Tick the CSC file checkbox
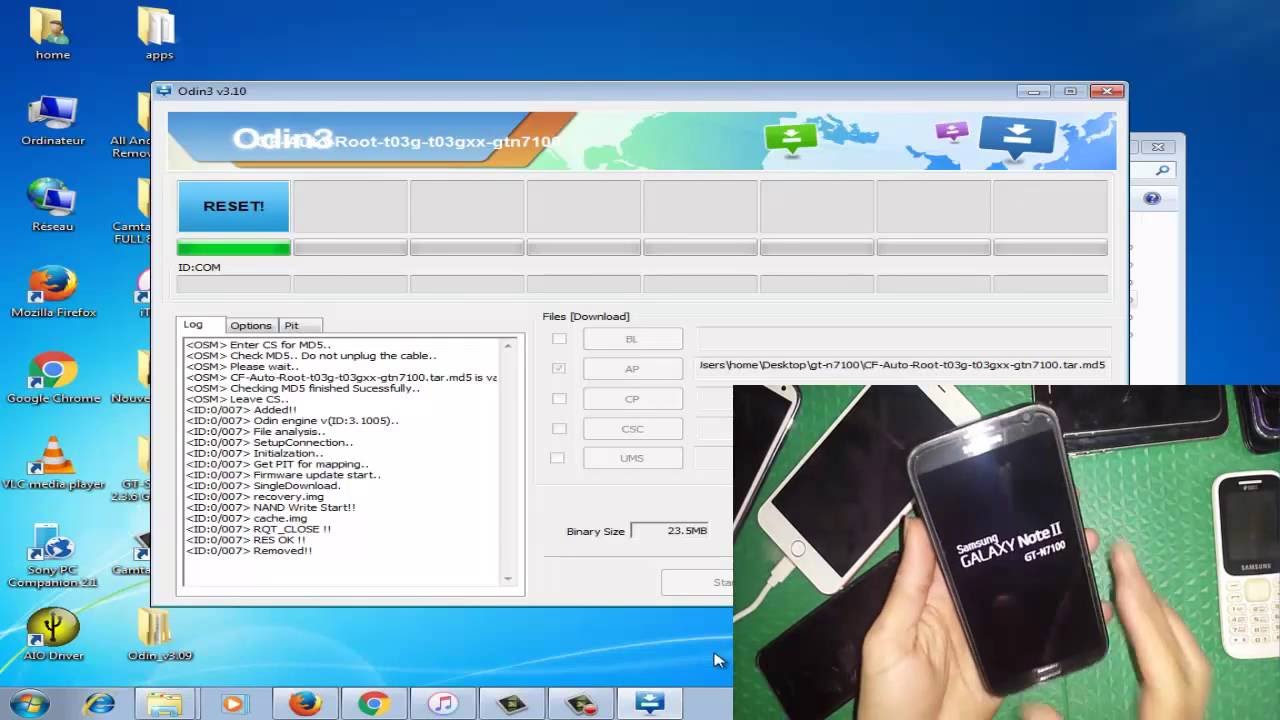Image resolution: width=1280 pixels, height=720 pixels. (559, 428)
